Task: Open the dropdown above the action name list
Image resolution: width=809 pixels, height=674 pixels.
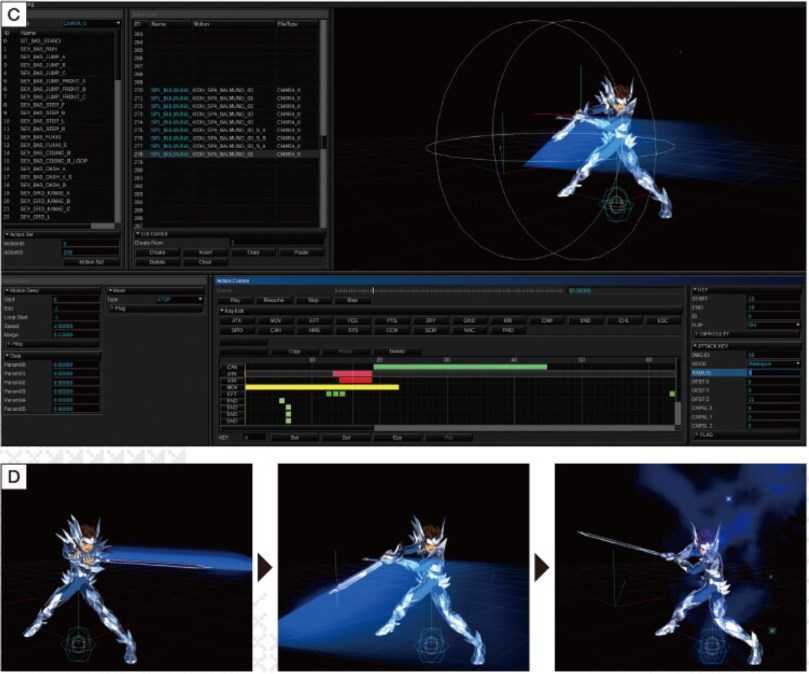Action: tap(91, 23)
